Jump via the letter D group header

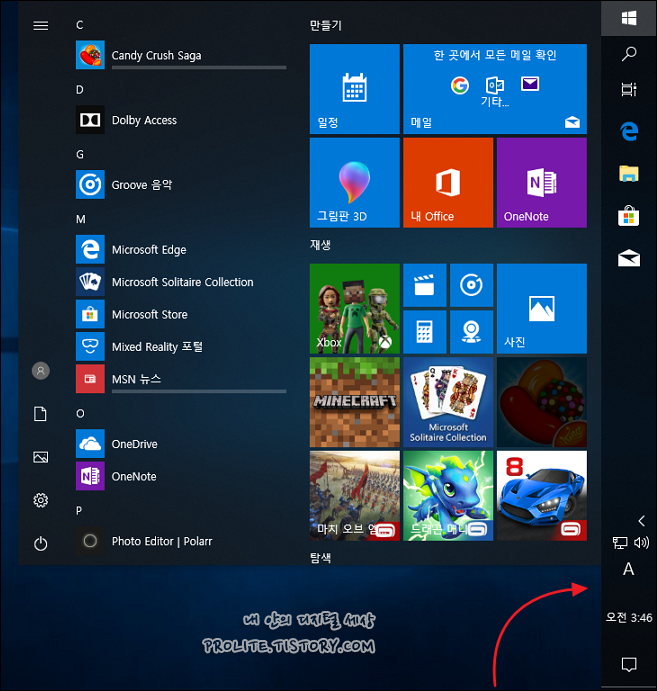tap(80, 90)
